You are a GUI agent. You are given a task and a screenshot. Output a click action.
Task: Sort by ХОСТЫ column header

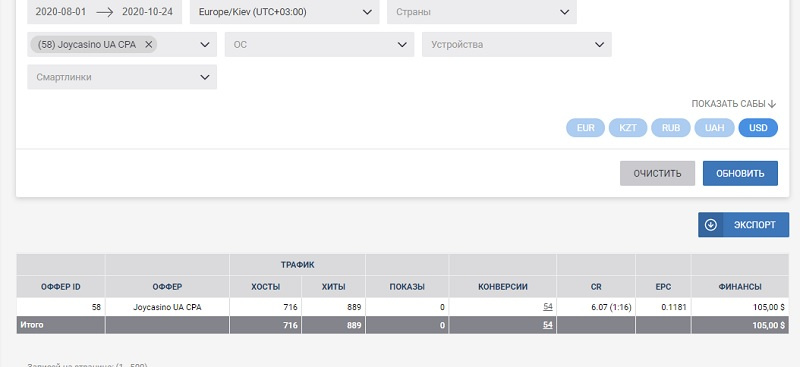coord(265,287)
